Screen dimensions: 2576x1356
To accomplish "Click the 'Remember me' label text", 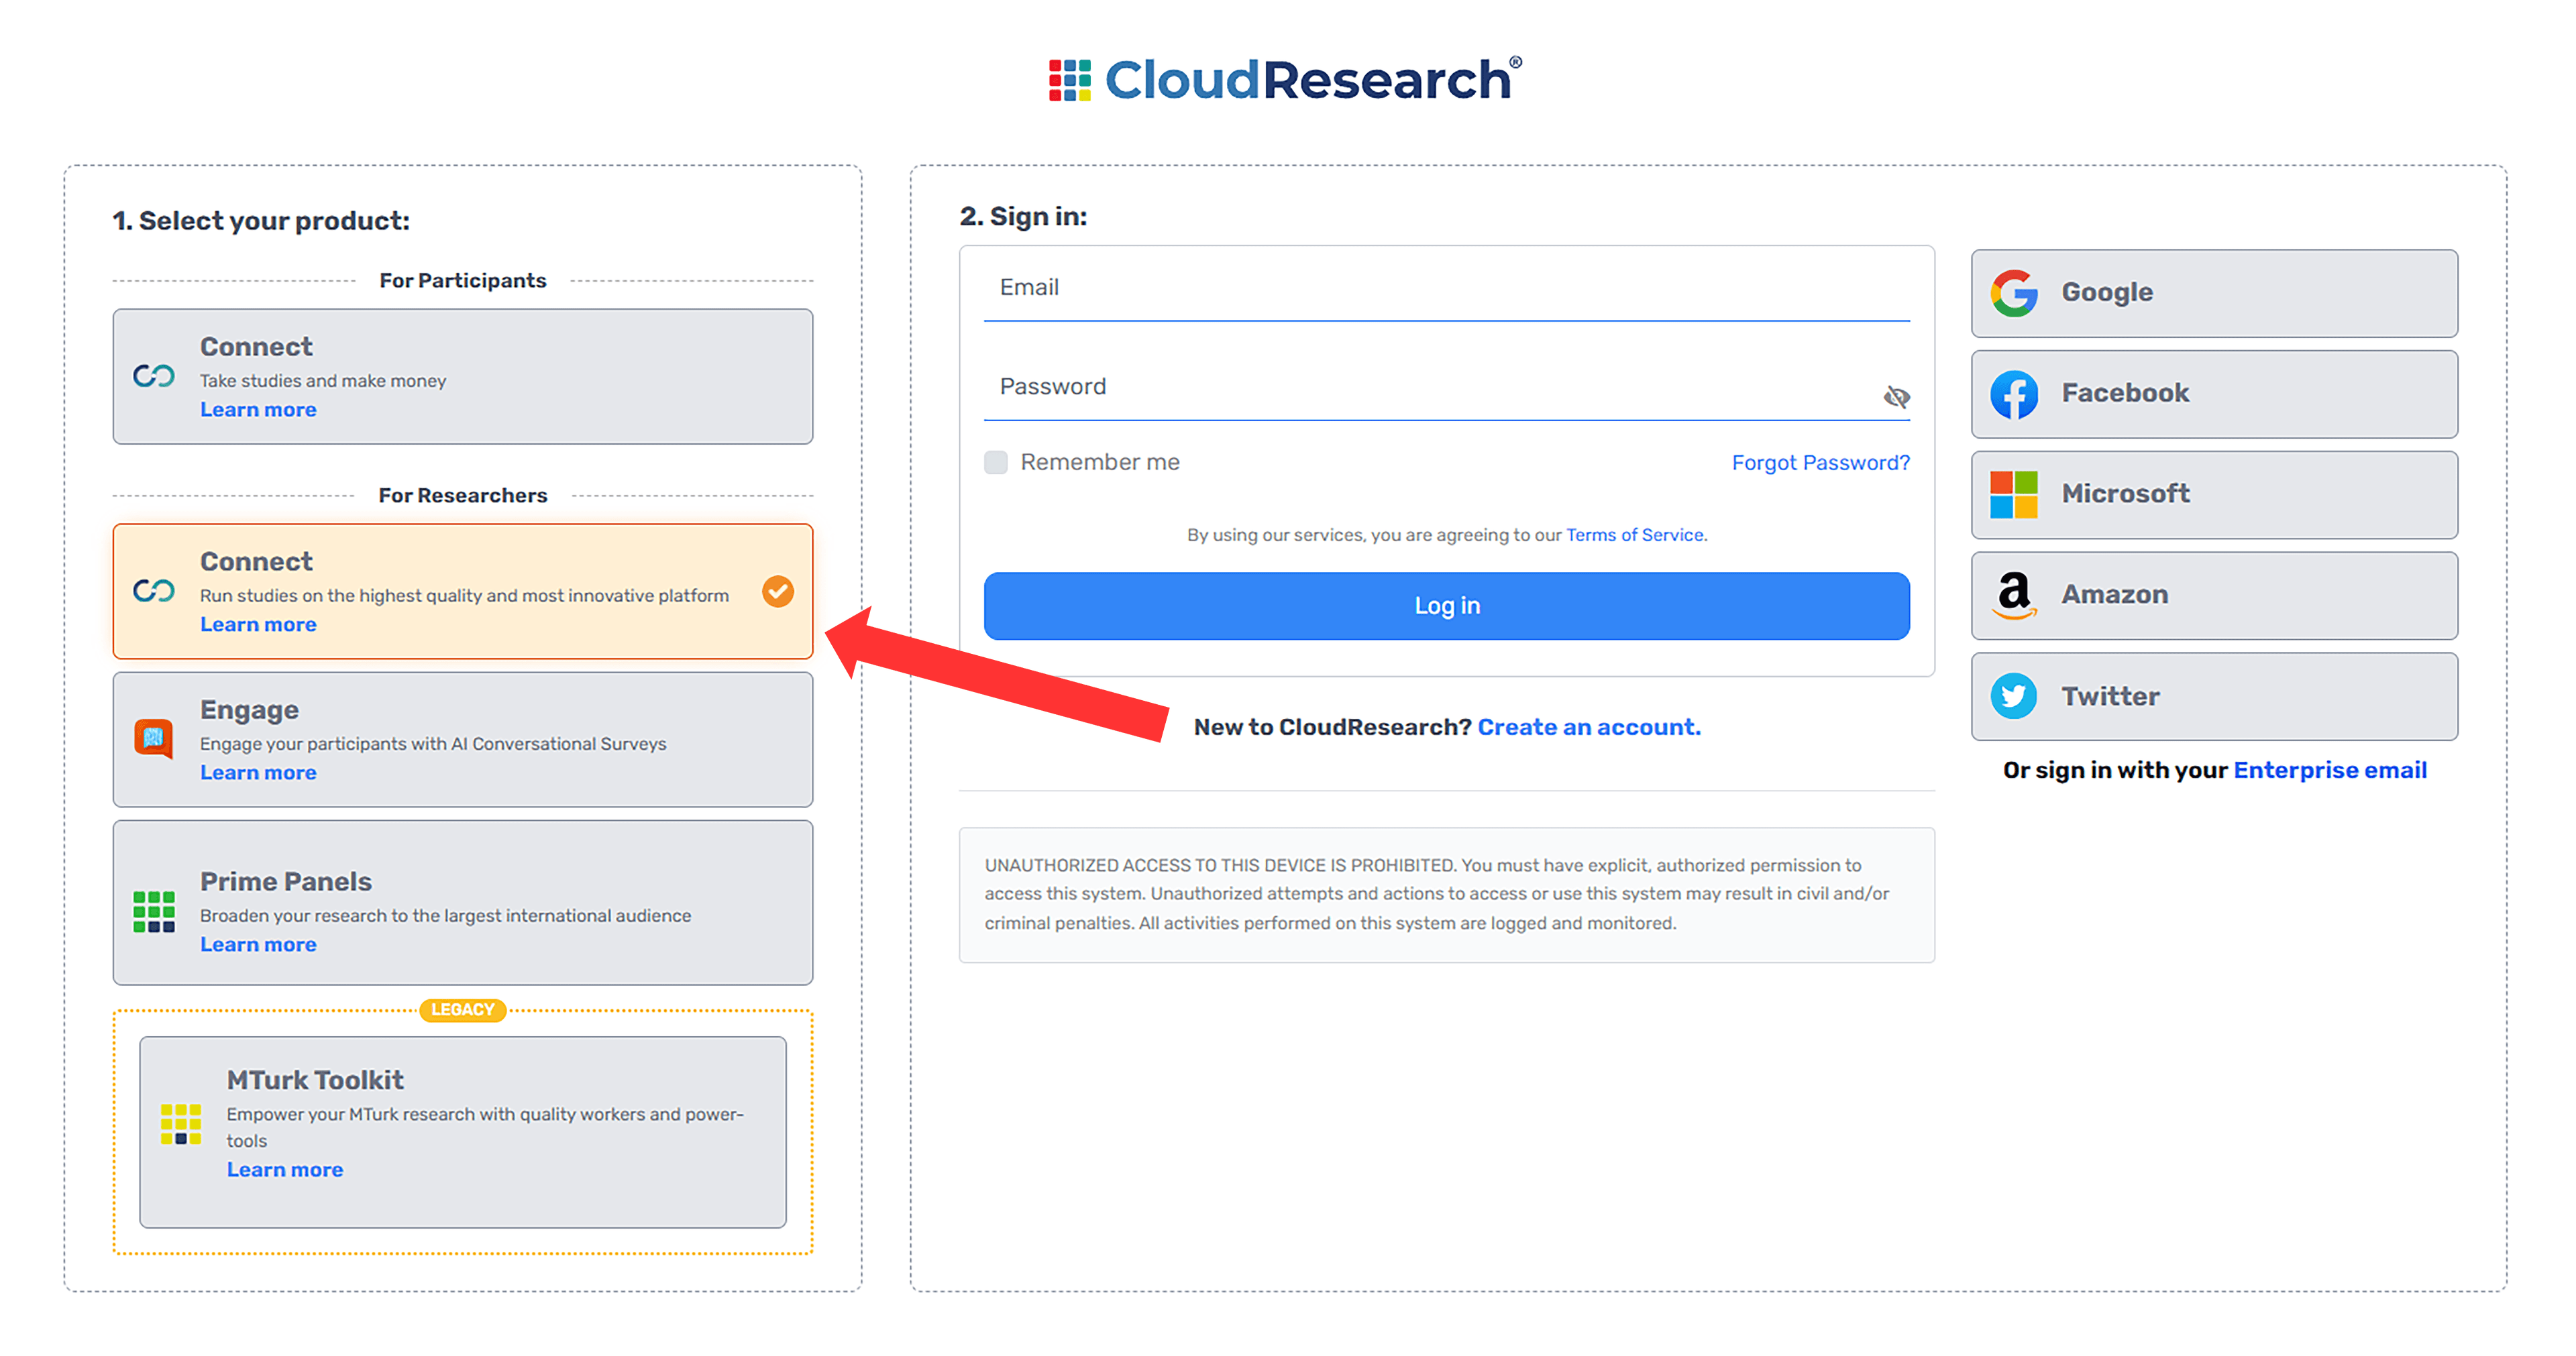I will pyautogui.click(x=1100, y=462).
